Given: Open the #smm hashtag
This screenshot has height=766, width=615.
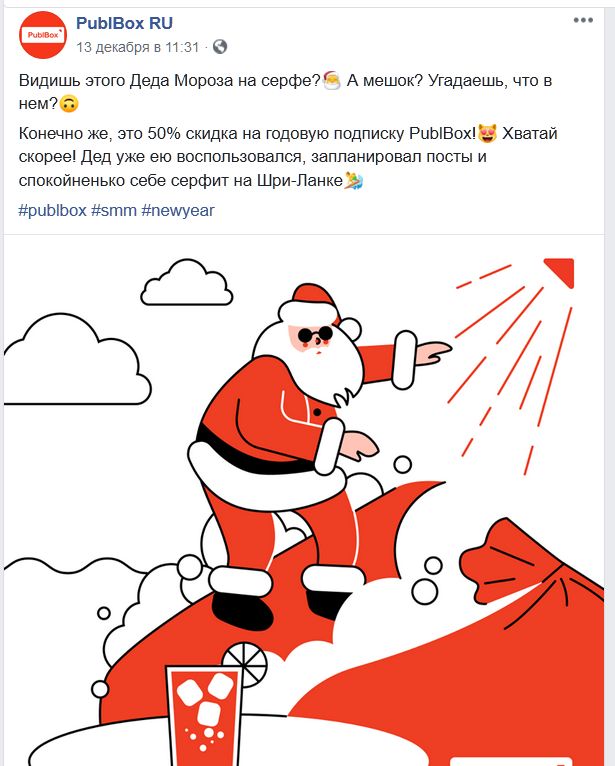Looking at the screenshot, I should [x=114, y=211].
